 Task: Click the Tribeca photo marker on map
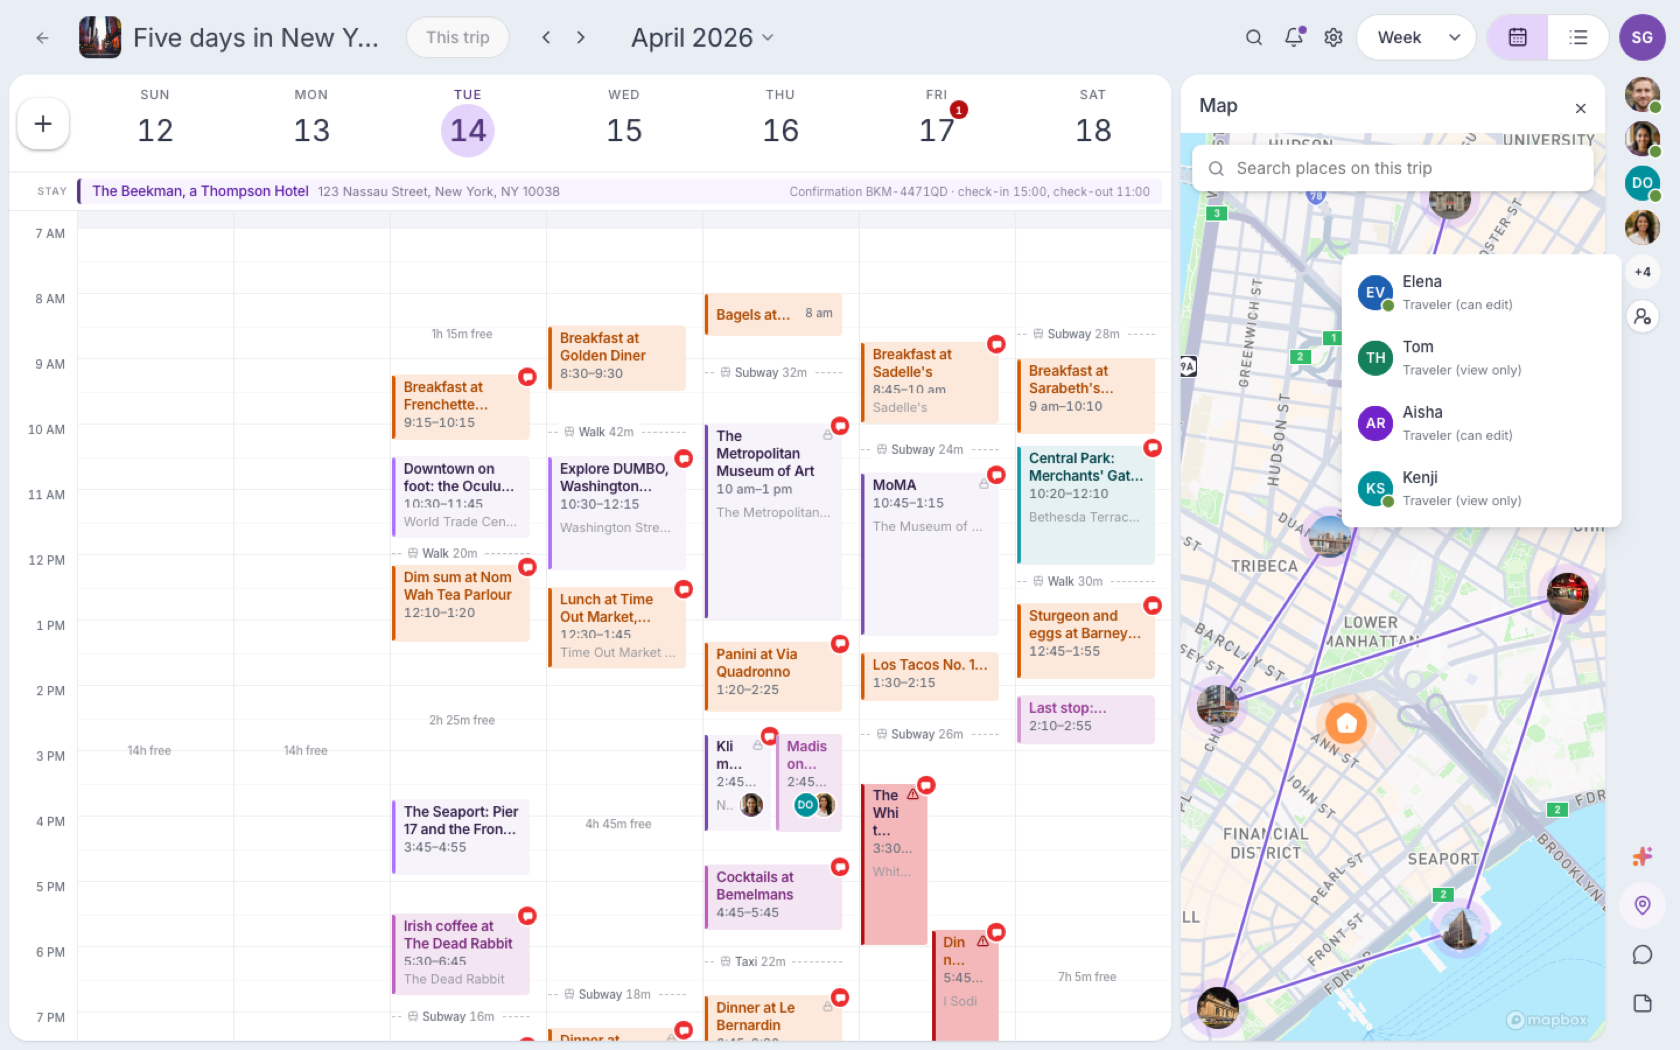(1329, 538)
